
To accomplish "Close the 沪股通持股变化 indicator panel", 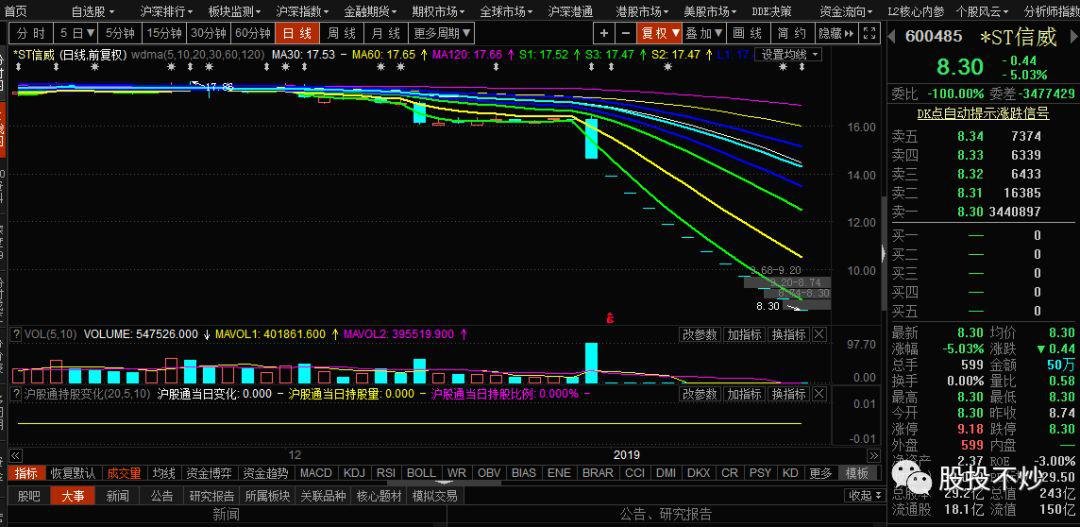I will tap(819, 393).
